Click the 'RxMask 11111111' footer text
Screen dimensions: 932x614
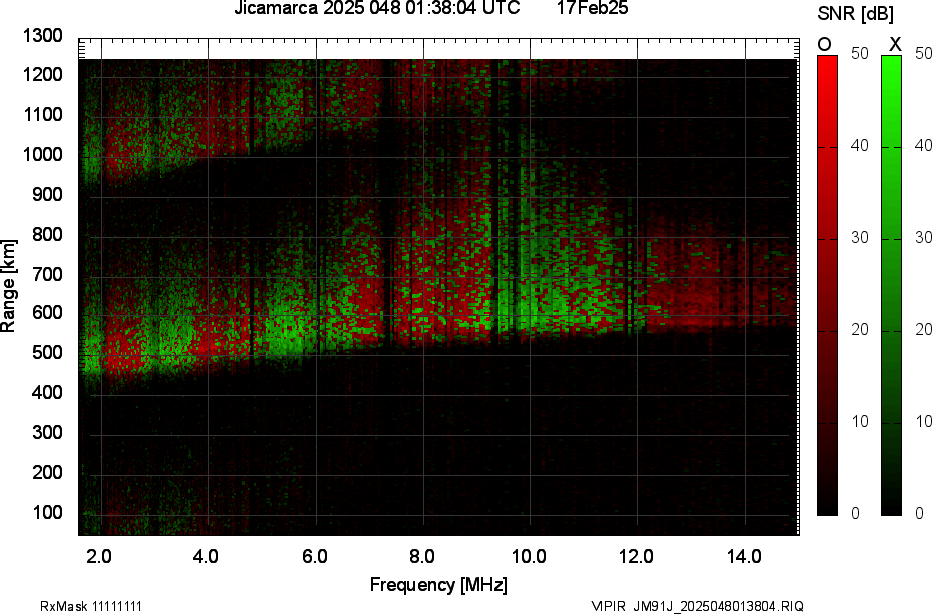click(x=91, y=606)
